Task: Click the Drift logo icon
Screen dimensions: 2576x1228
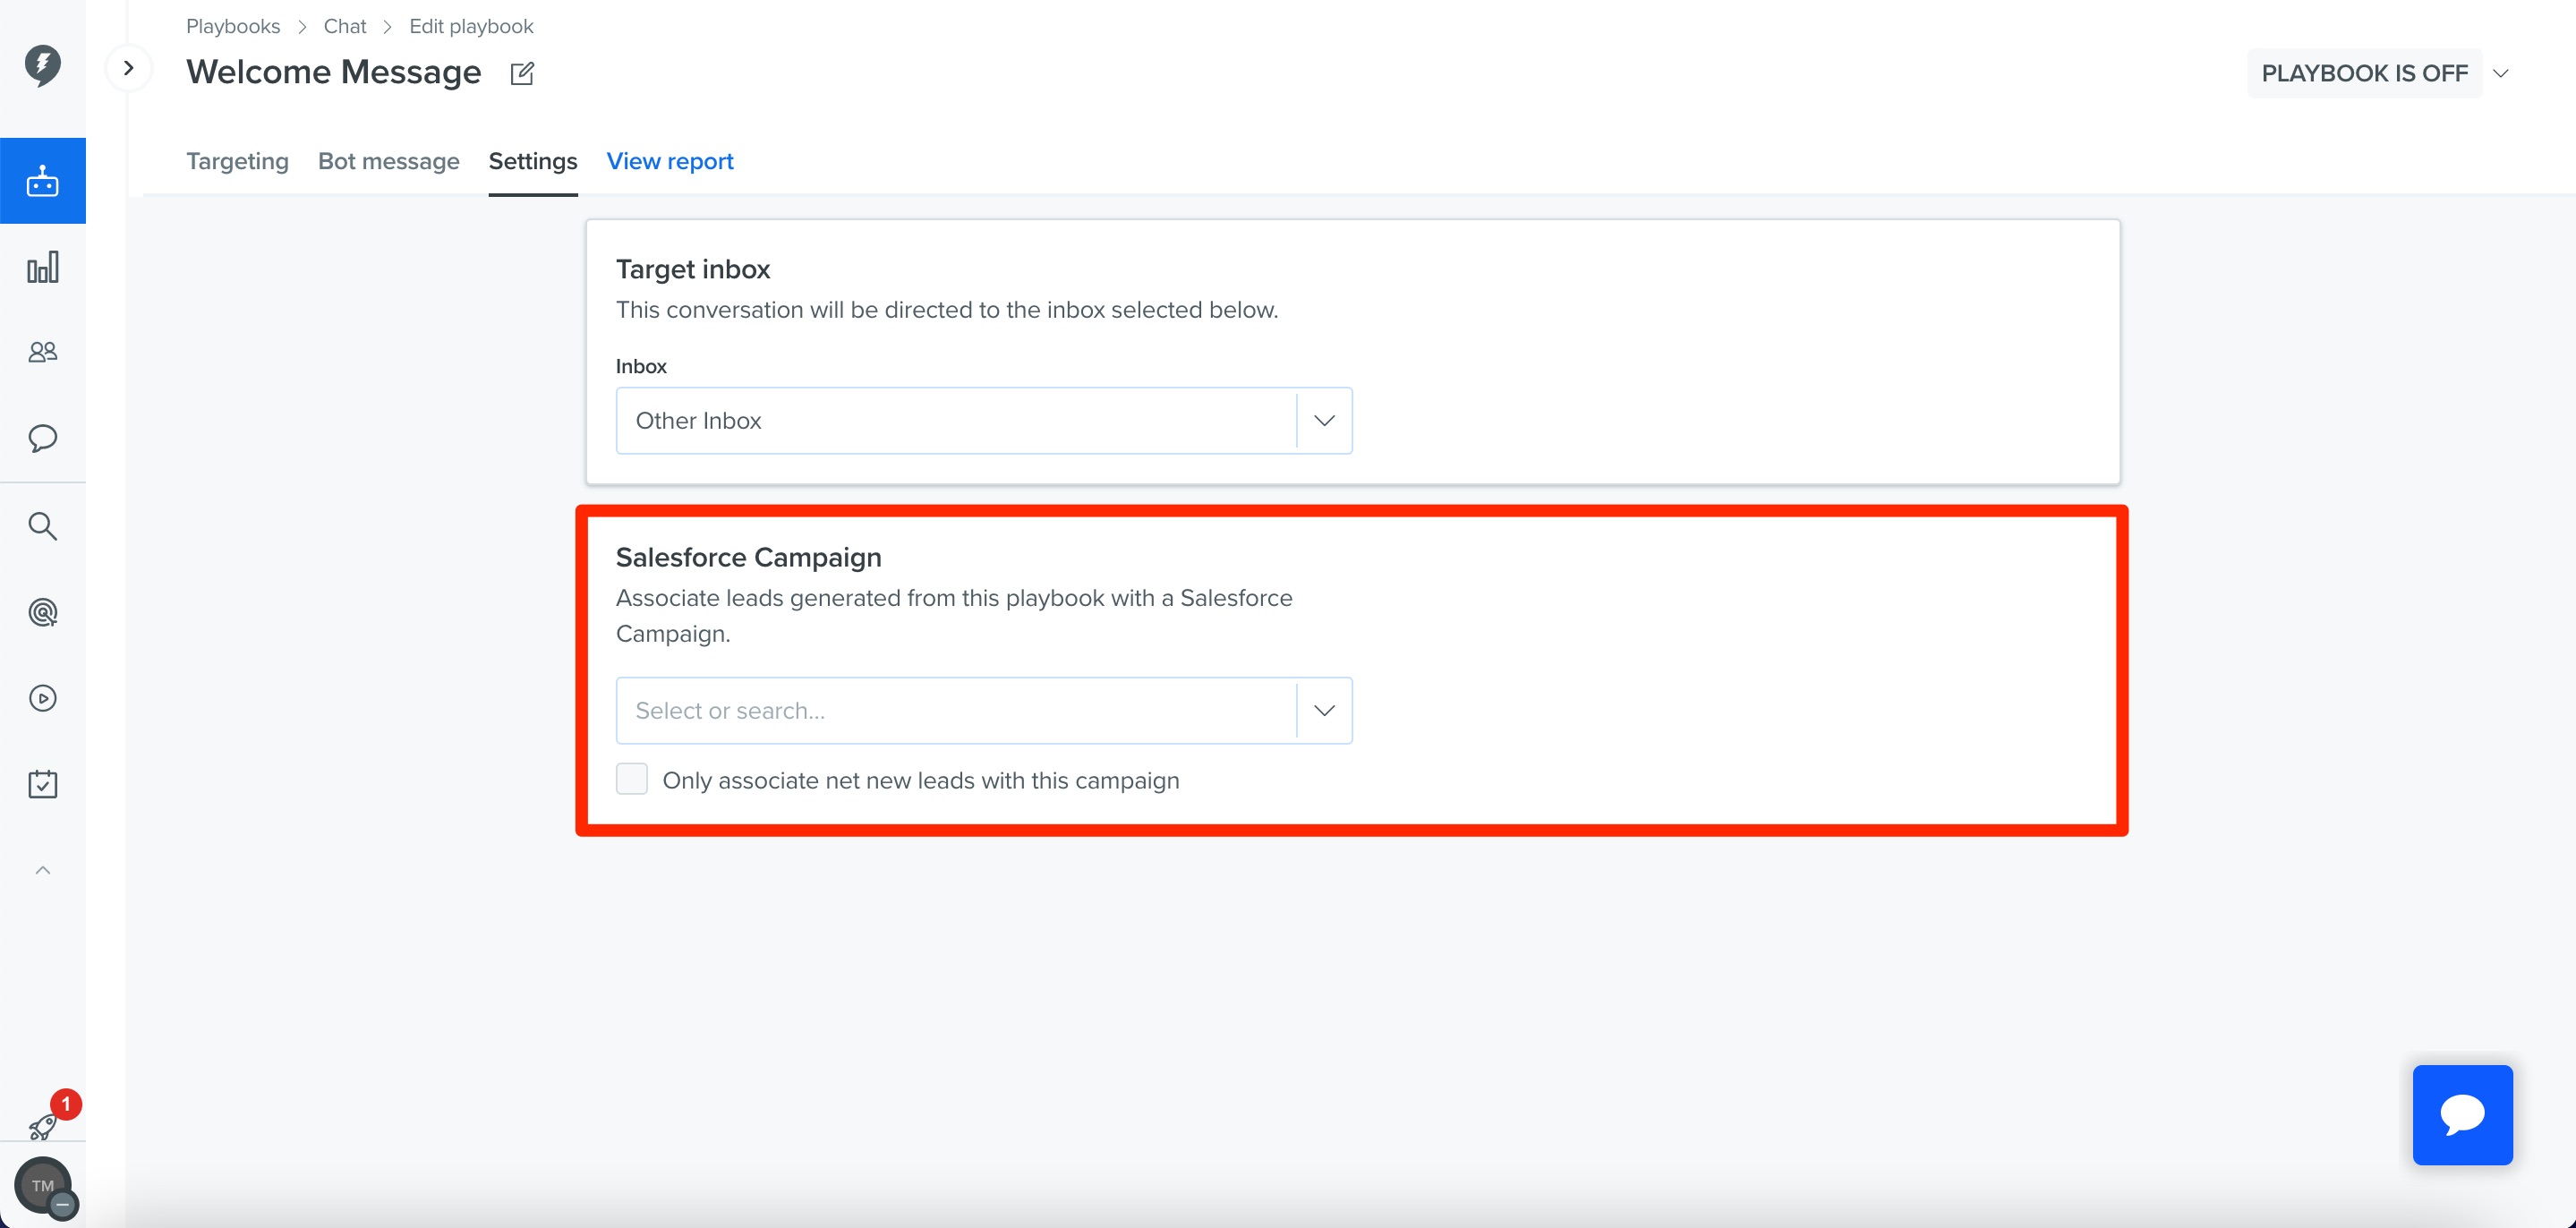Action: tap(42, 66)
